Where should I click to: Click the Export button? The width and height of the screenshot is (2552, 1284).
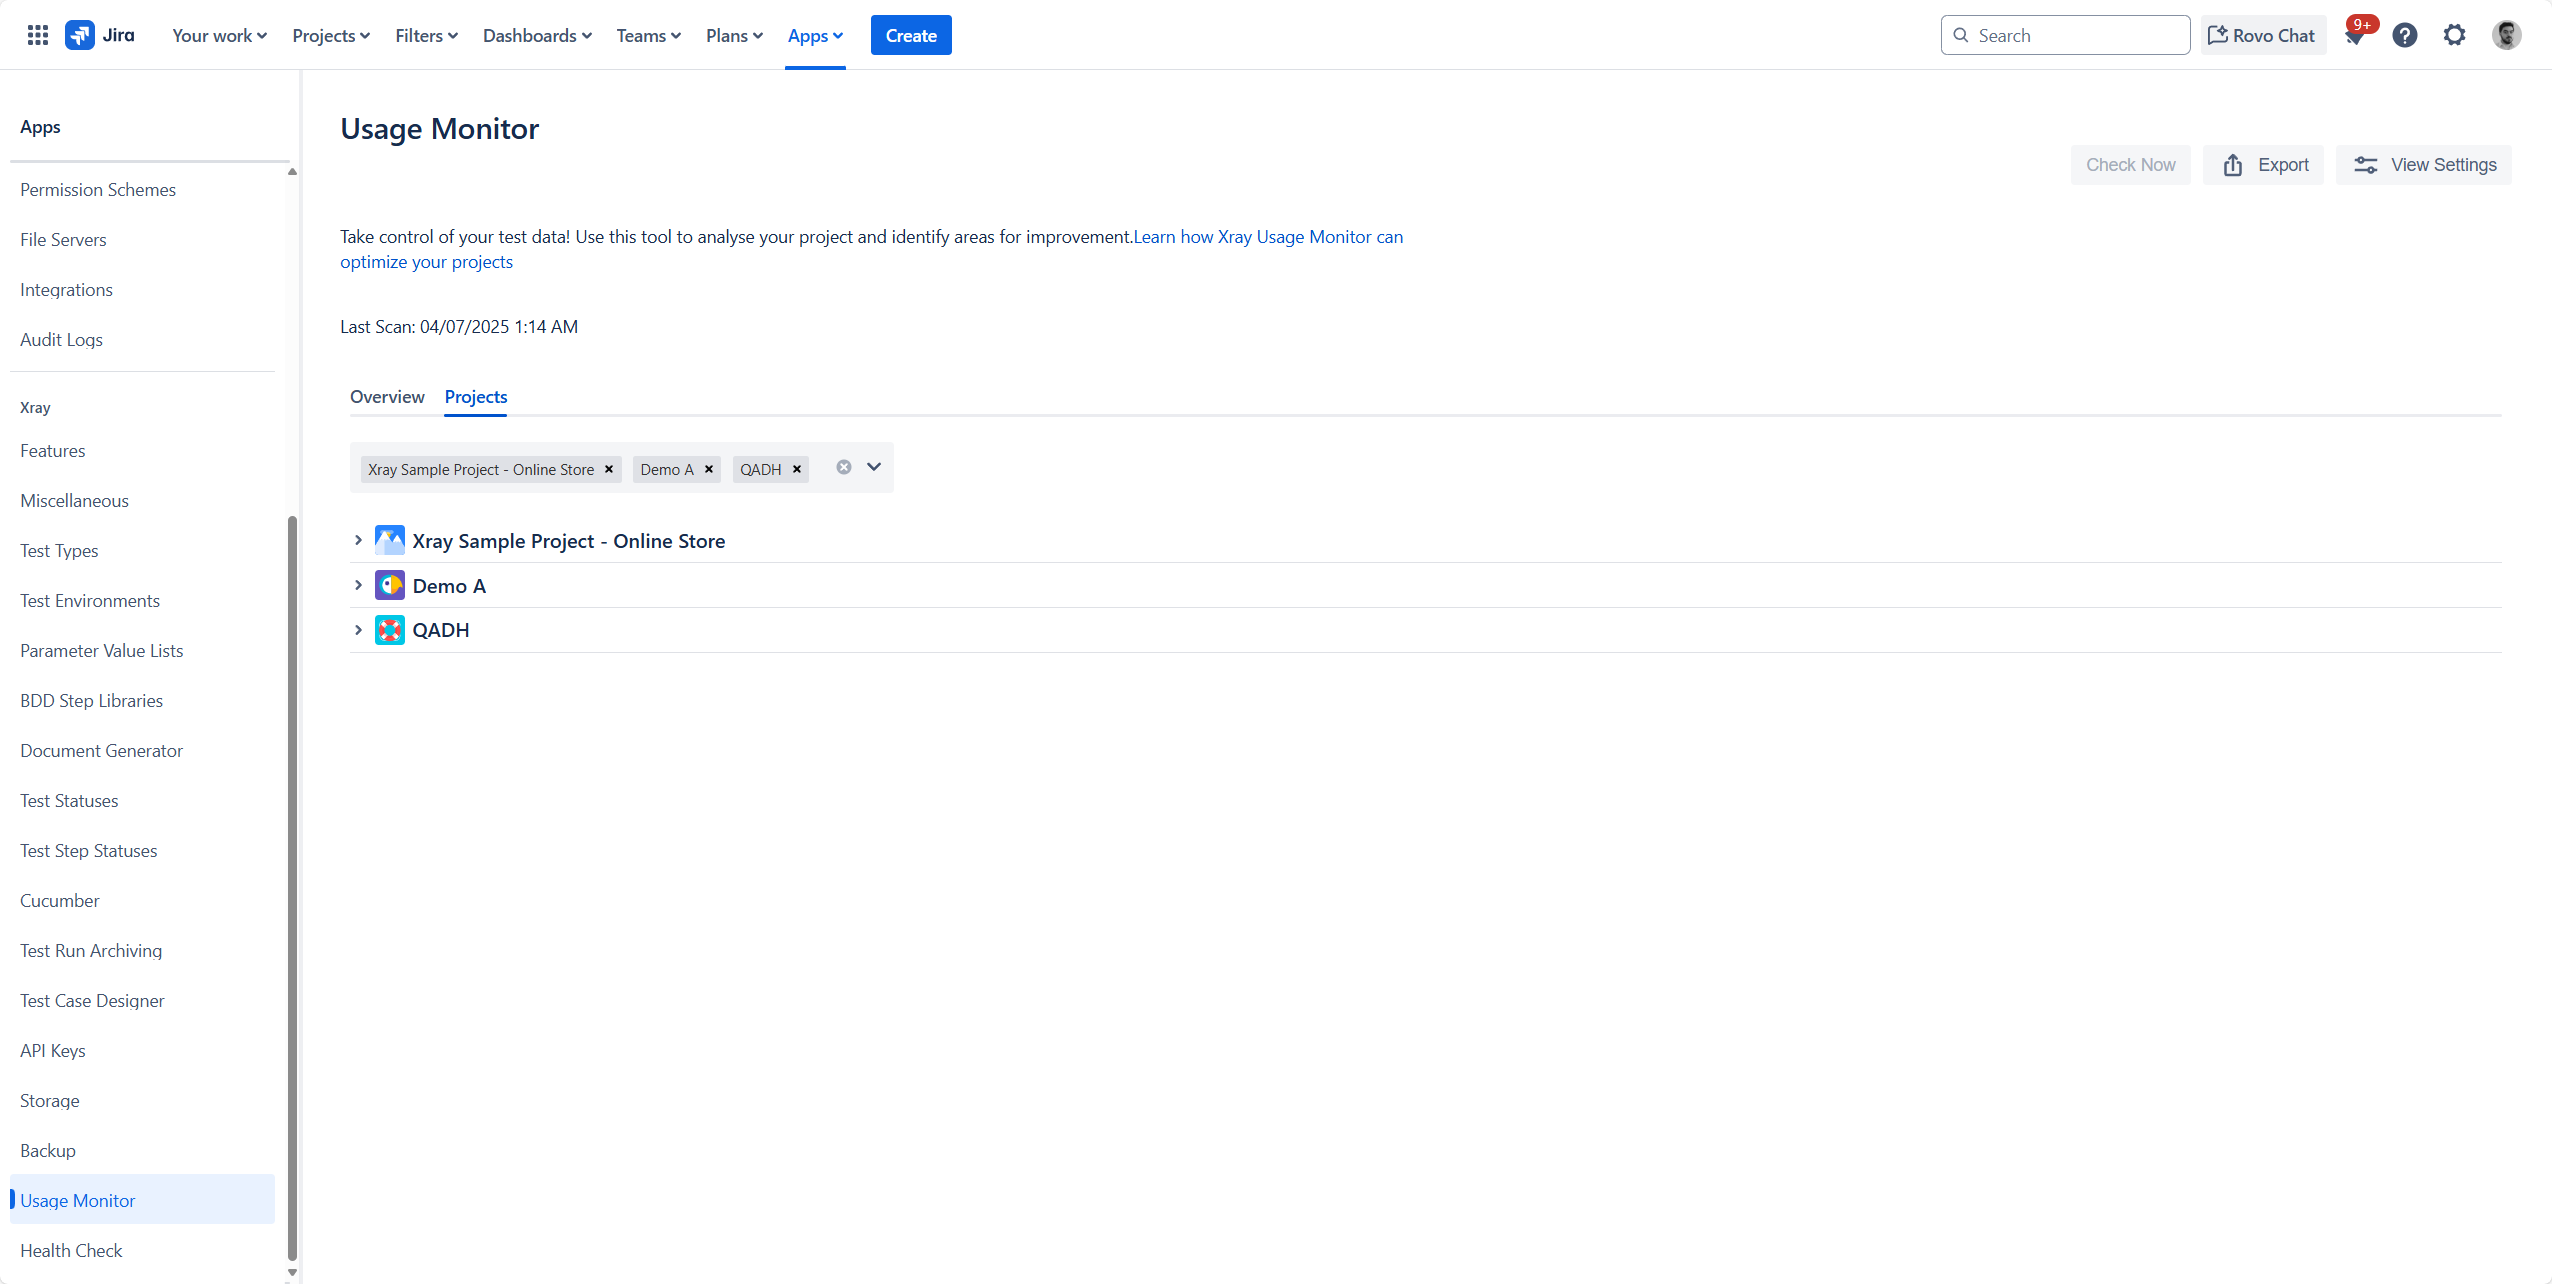[2264, 165]
